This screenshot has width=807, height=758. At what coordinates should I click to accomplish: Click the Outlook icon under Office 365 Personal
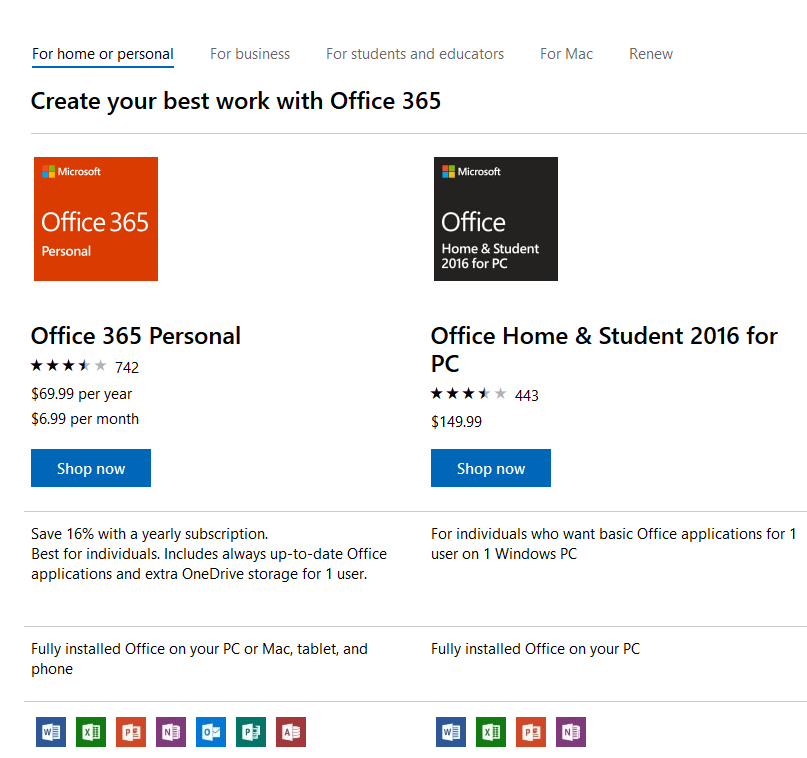(211, 731)
